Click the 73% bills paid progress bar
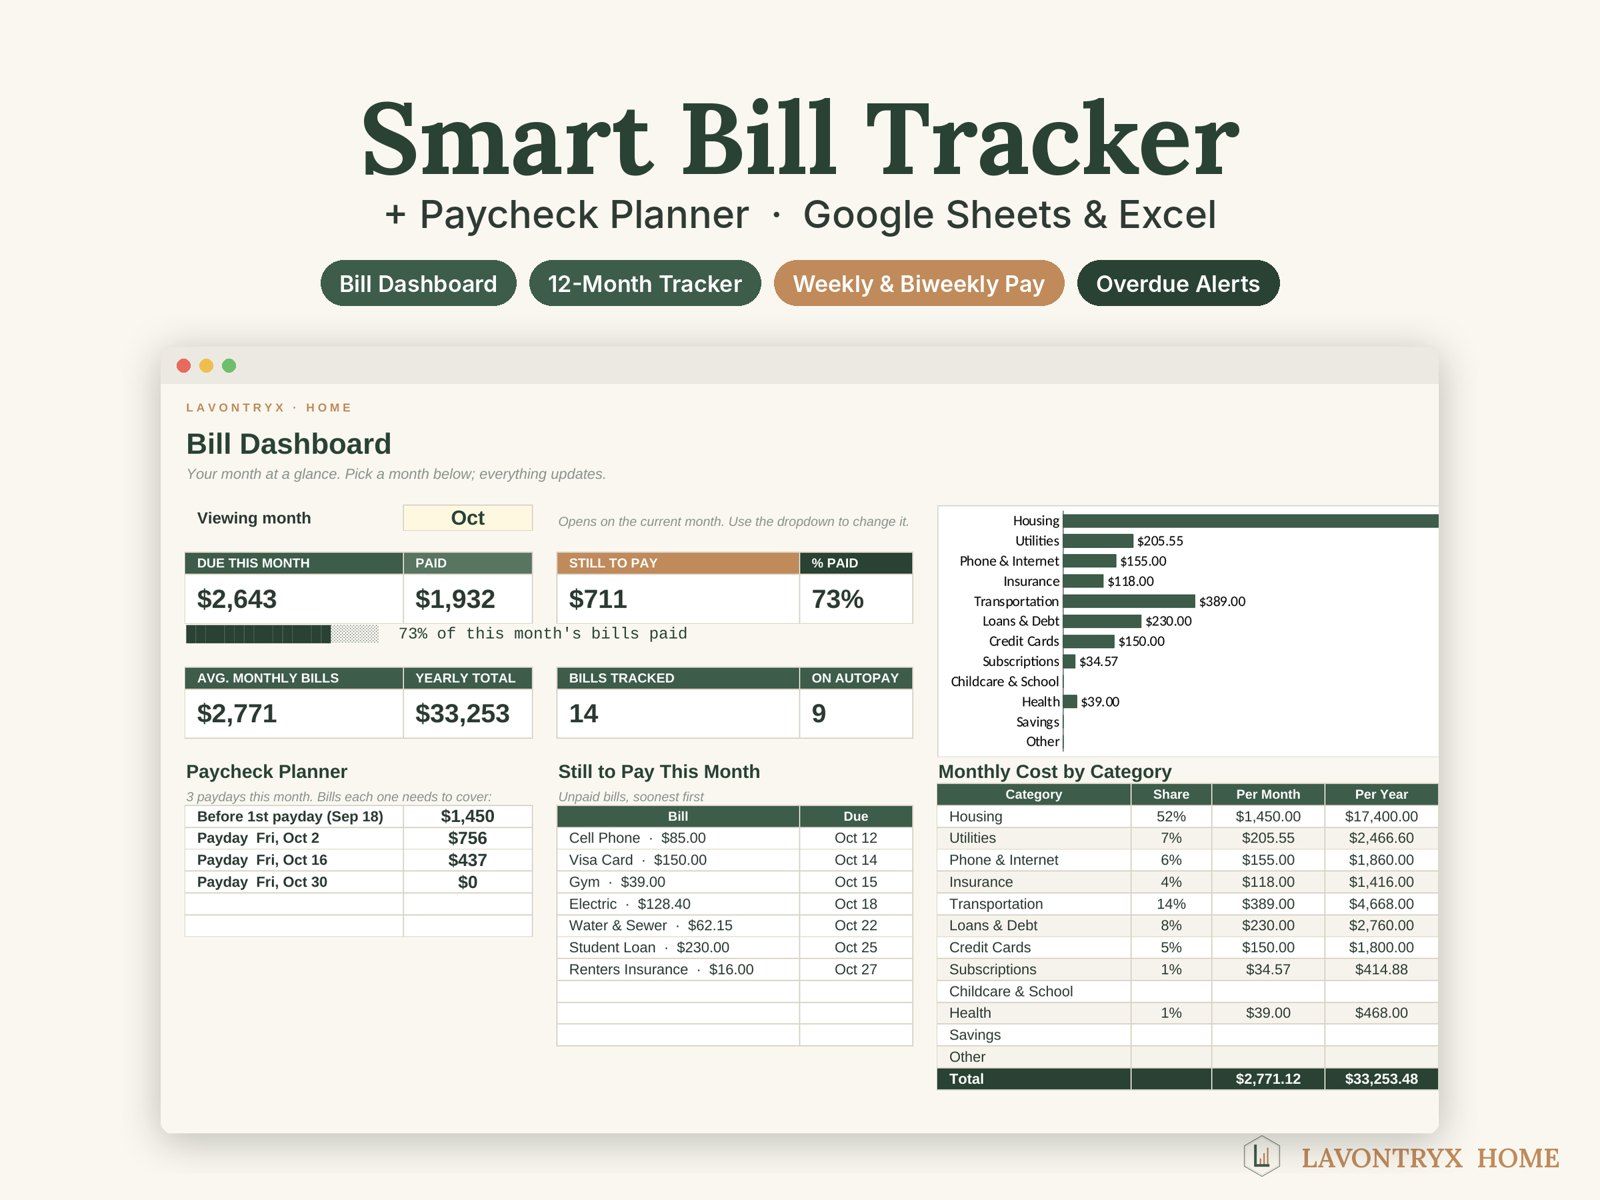Image resolution: width=1600 pixels, height=1200 pixels. pyautogui.click(x=282, y=634)
